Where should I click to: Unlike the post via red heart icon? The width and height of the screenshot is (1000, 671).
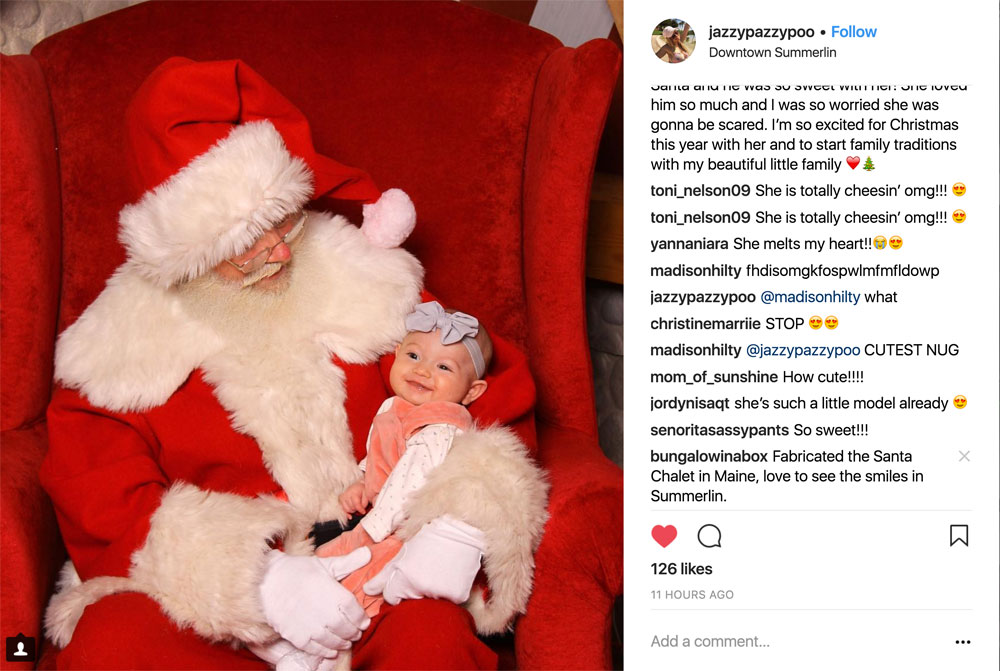664,536
